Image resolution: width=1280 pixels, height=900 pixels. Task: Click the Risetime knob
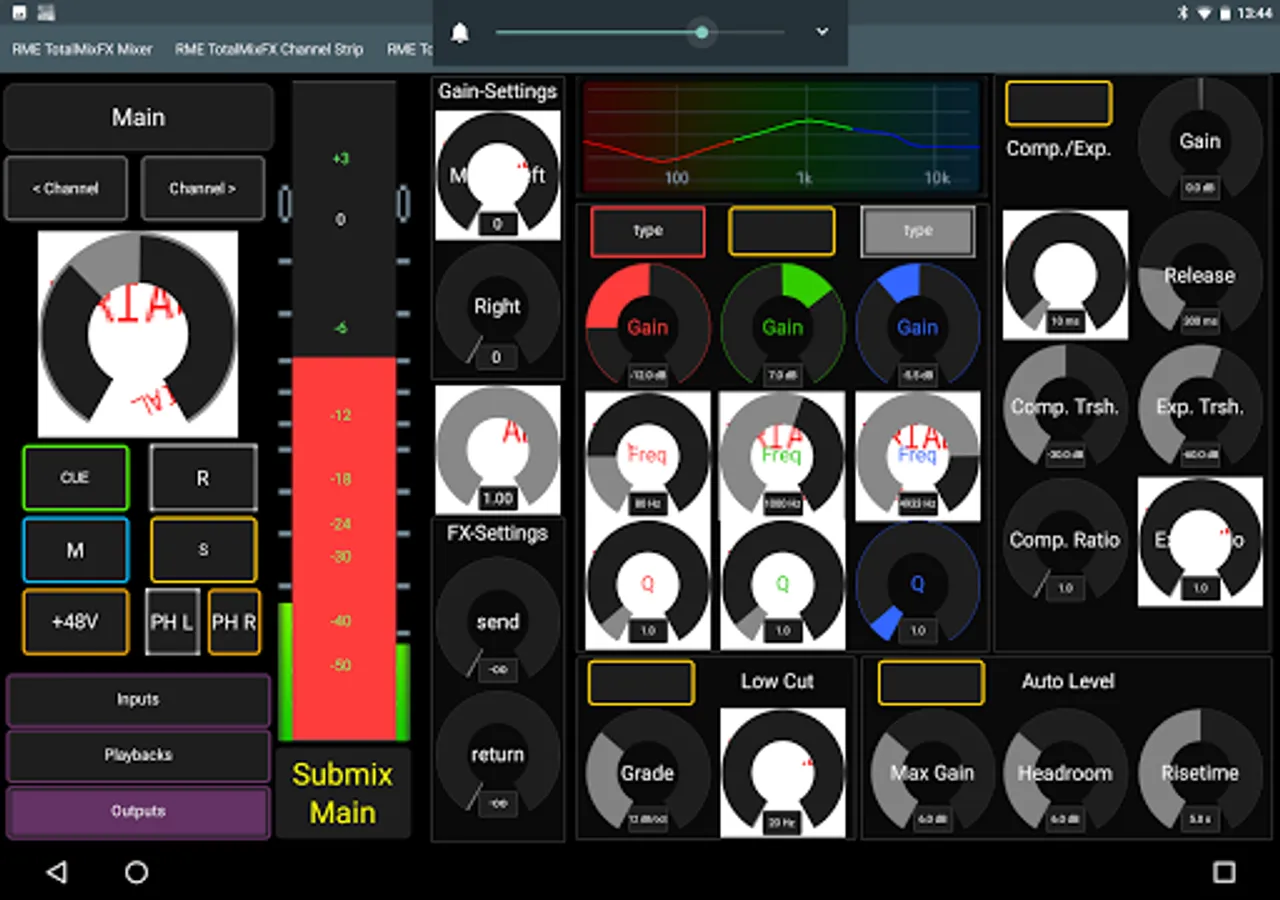pos(1200,773)
